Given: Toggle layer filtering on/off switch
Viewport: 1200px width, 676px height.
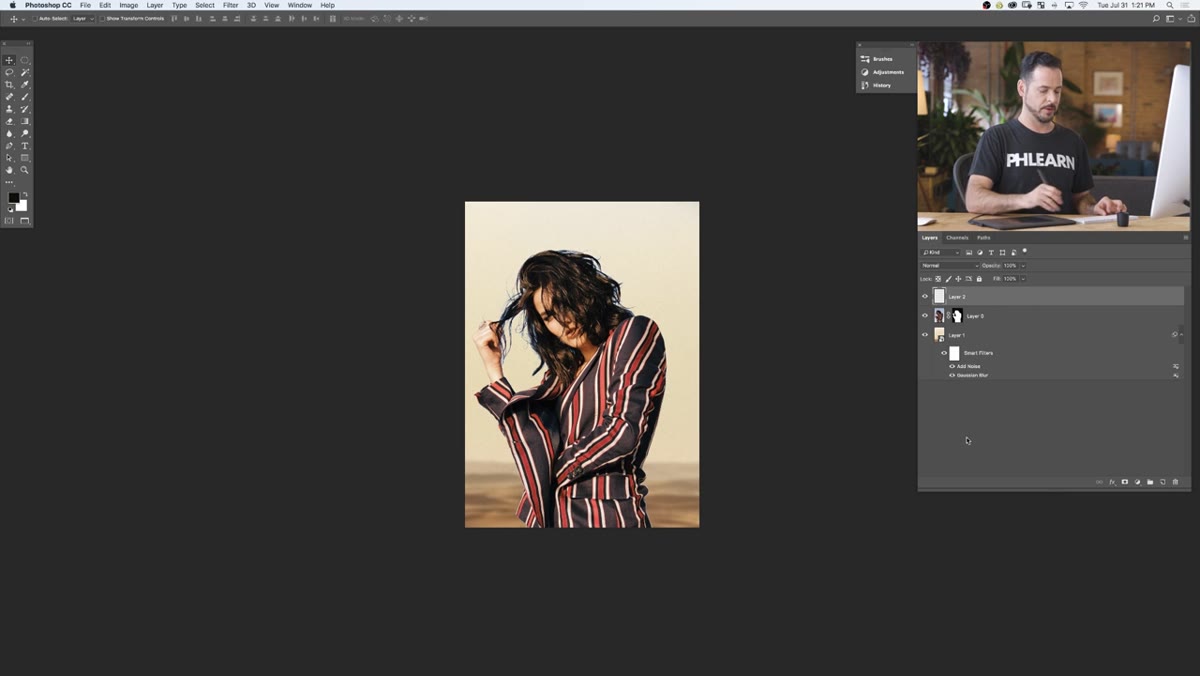Looking at the screenshot, I should click(1024, 251).
